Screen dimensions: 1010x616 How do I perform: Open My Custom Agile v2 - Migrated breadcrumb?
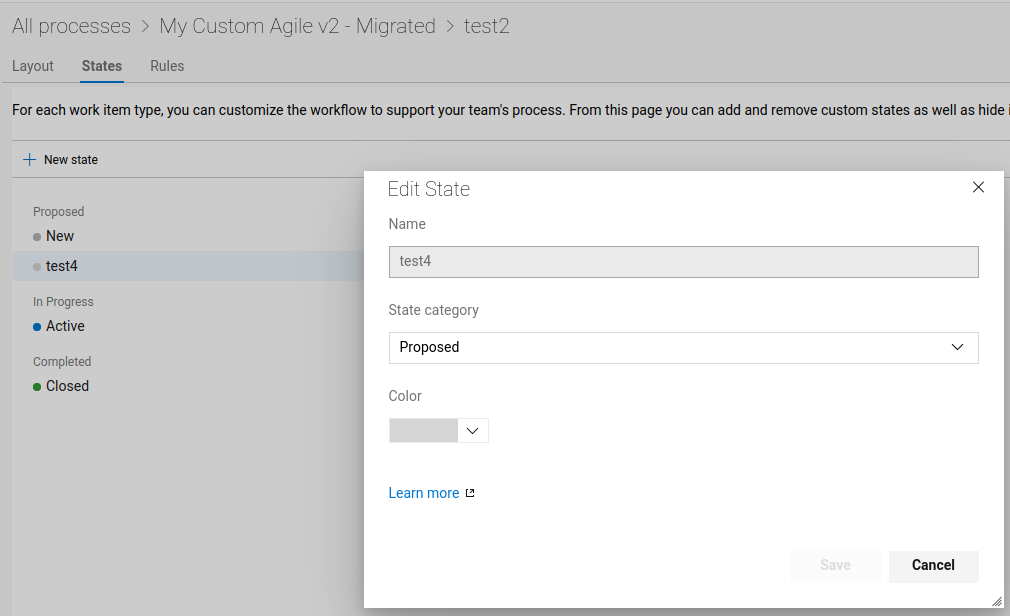pyautogui.click(x=297, y=26)
